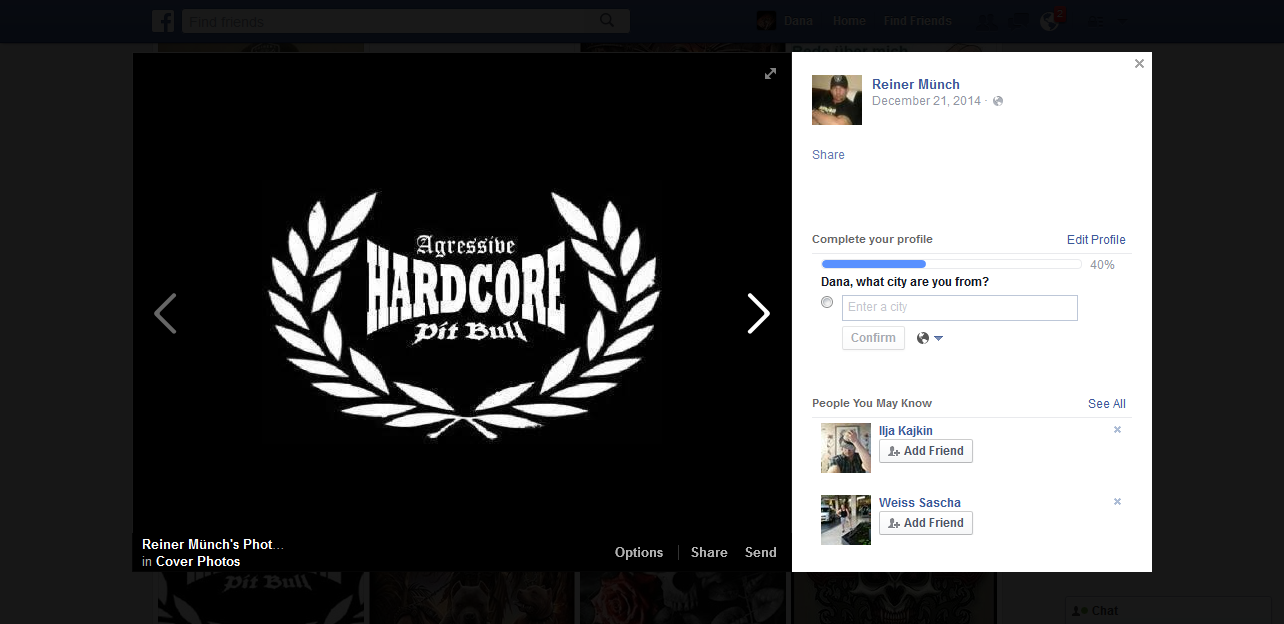Image resolution: width=1284 pixels, height=624 pixels.
Task: Go to Home in the top bar
Action: click(849, 21)
